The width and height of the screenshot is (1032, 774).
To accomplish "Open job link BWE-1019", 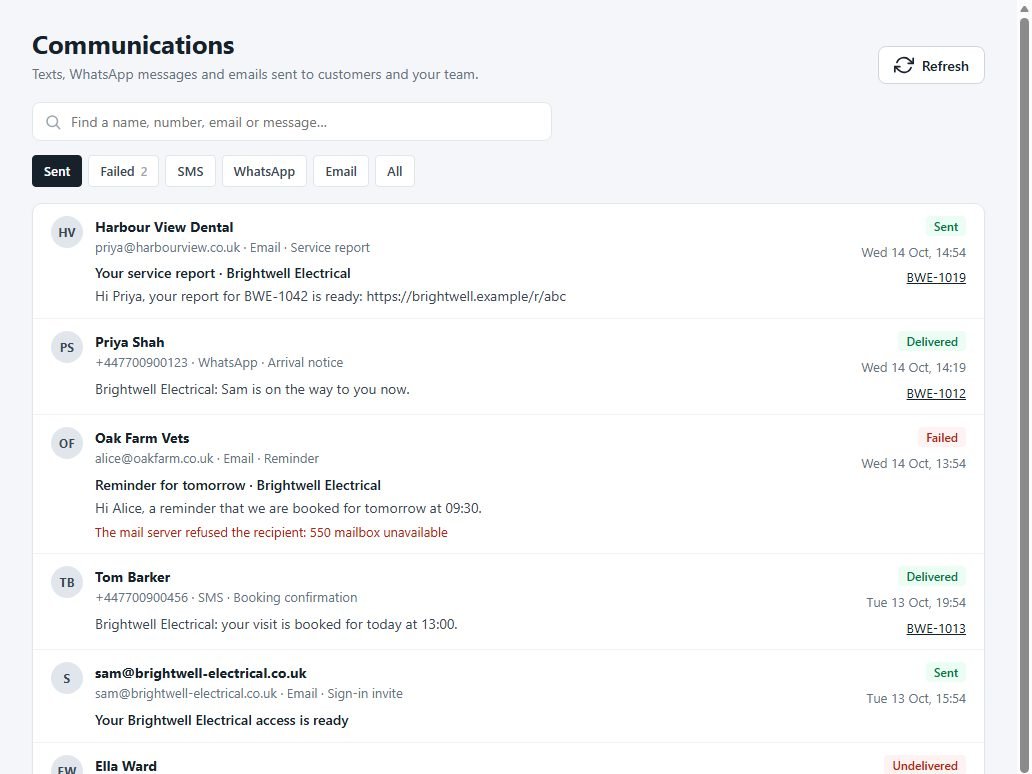I will [936, 278].
